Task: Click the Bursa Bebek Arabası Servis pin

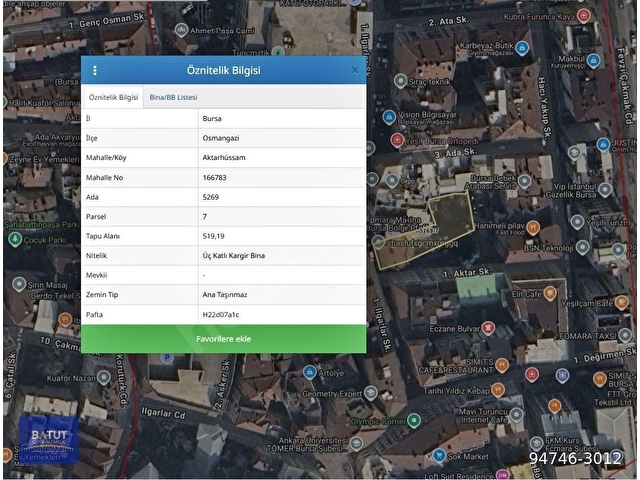Action: pos(524,181)
